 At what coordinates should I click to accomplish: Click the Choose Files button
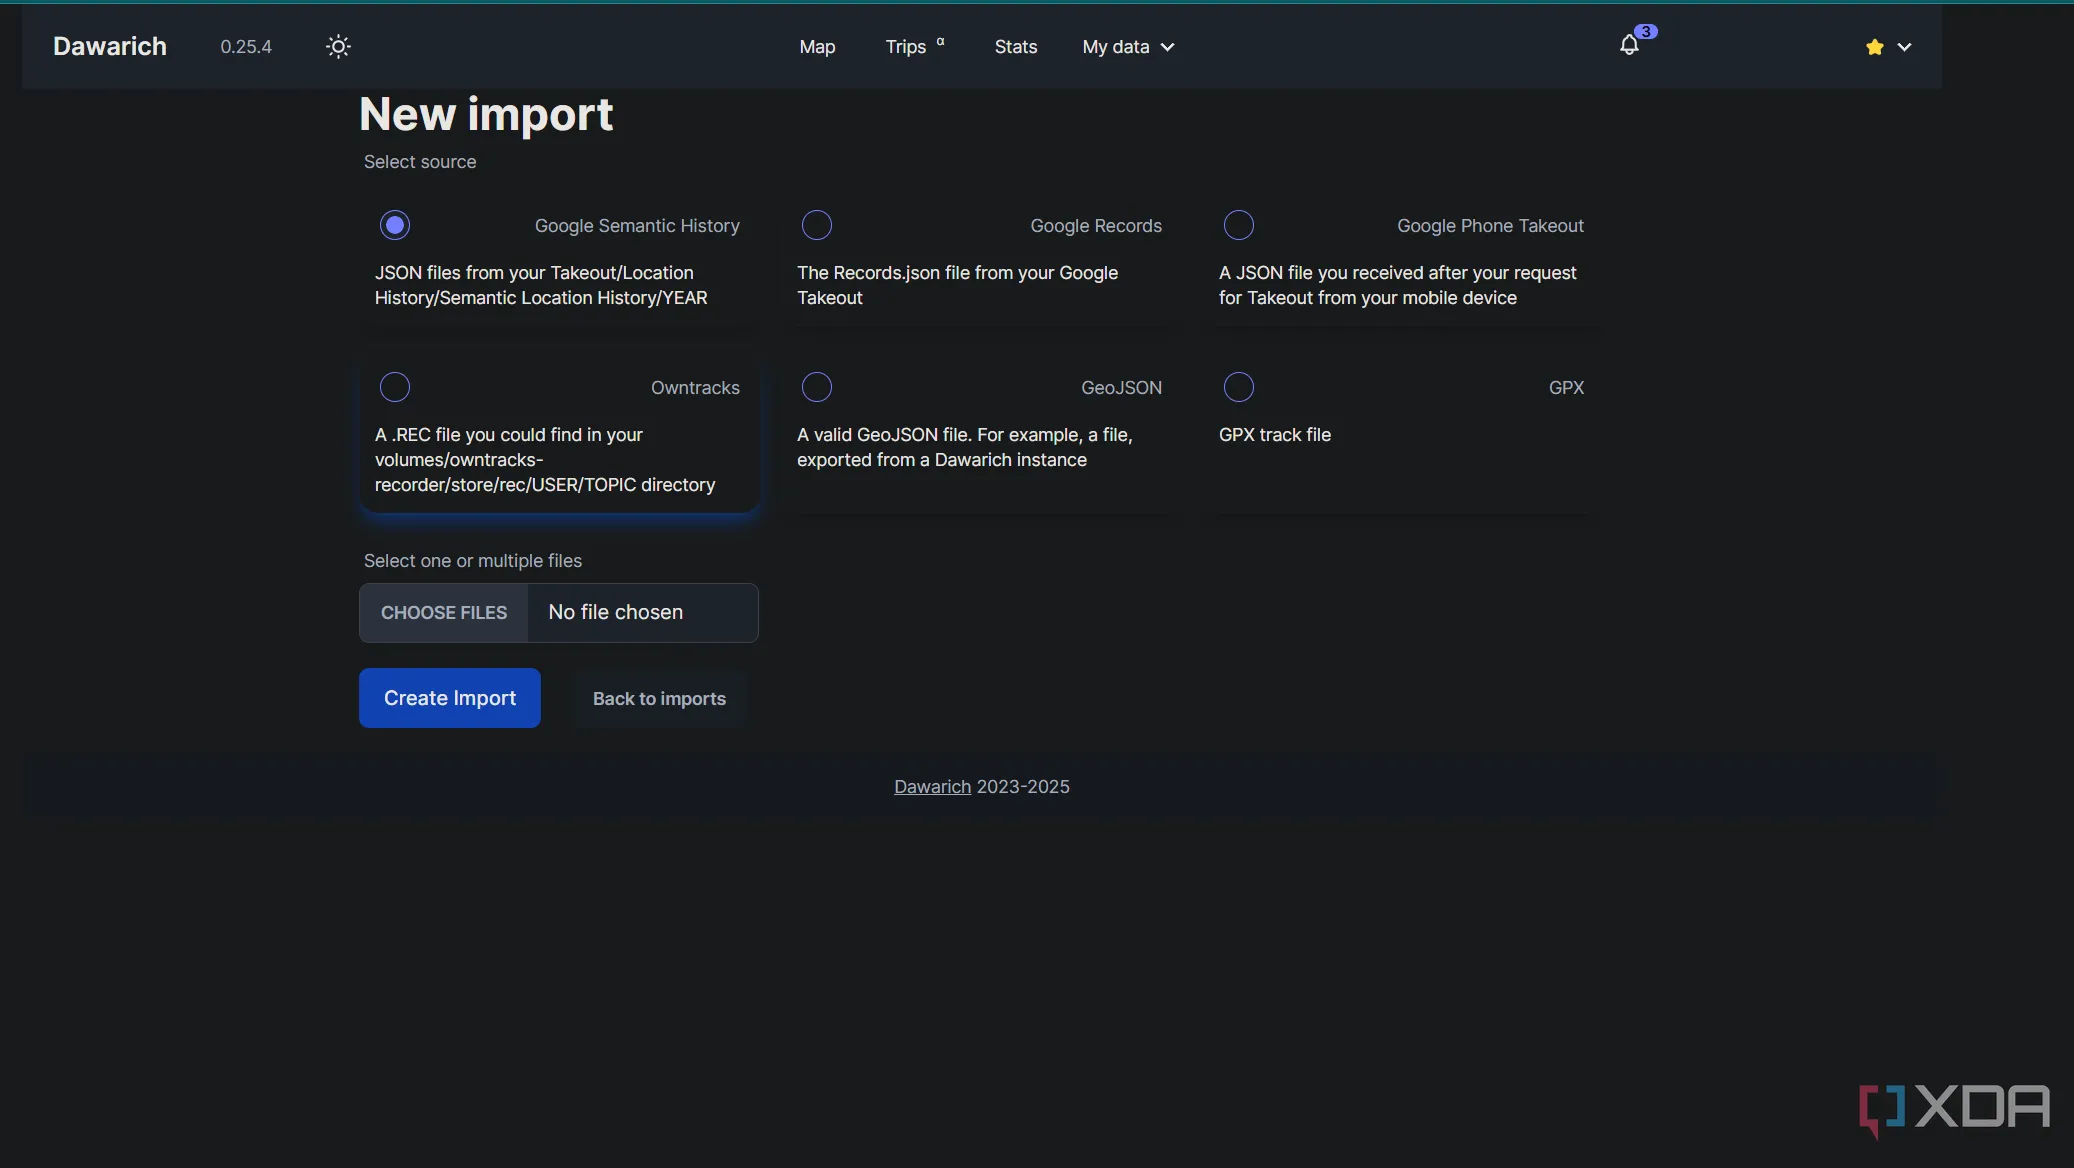pyautogui.click(x=444, y=613)
